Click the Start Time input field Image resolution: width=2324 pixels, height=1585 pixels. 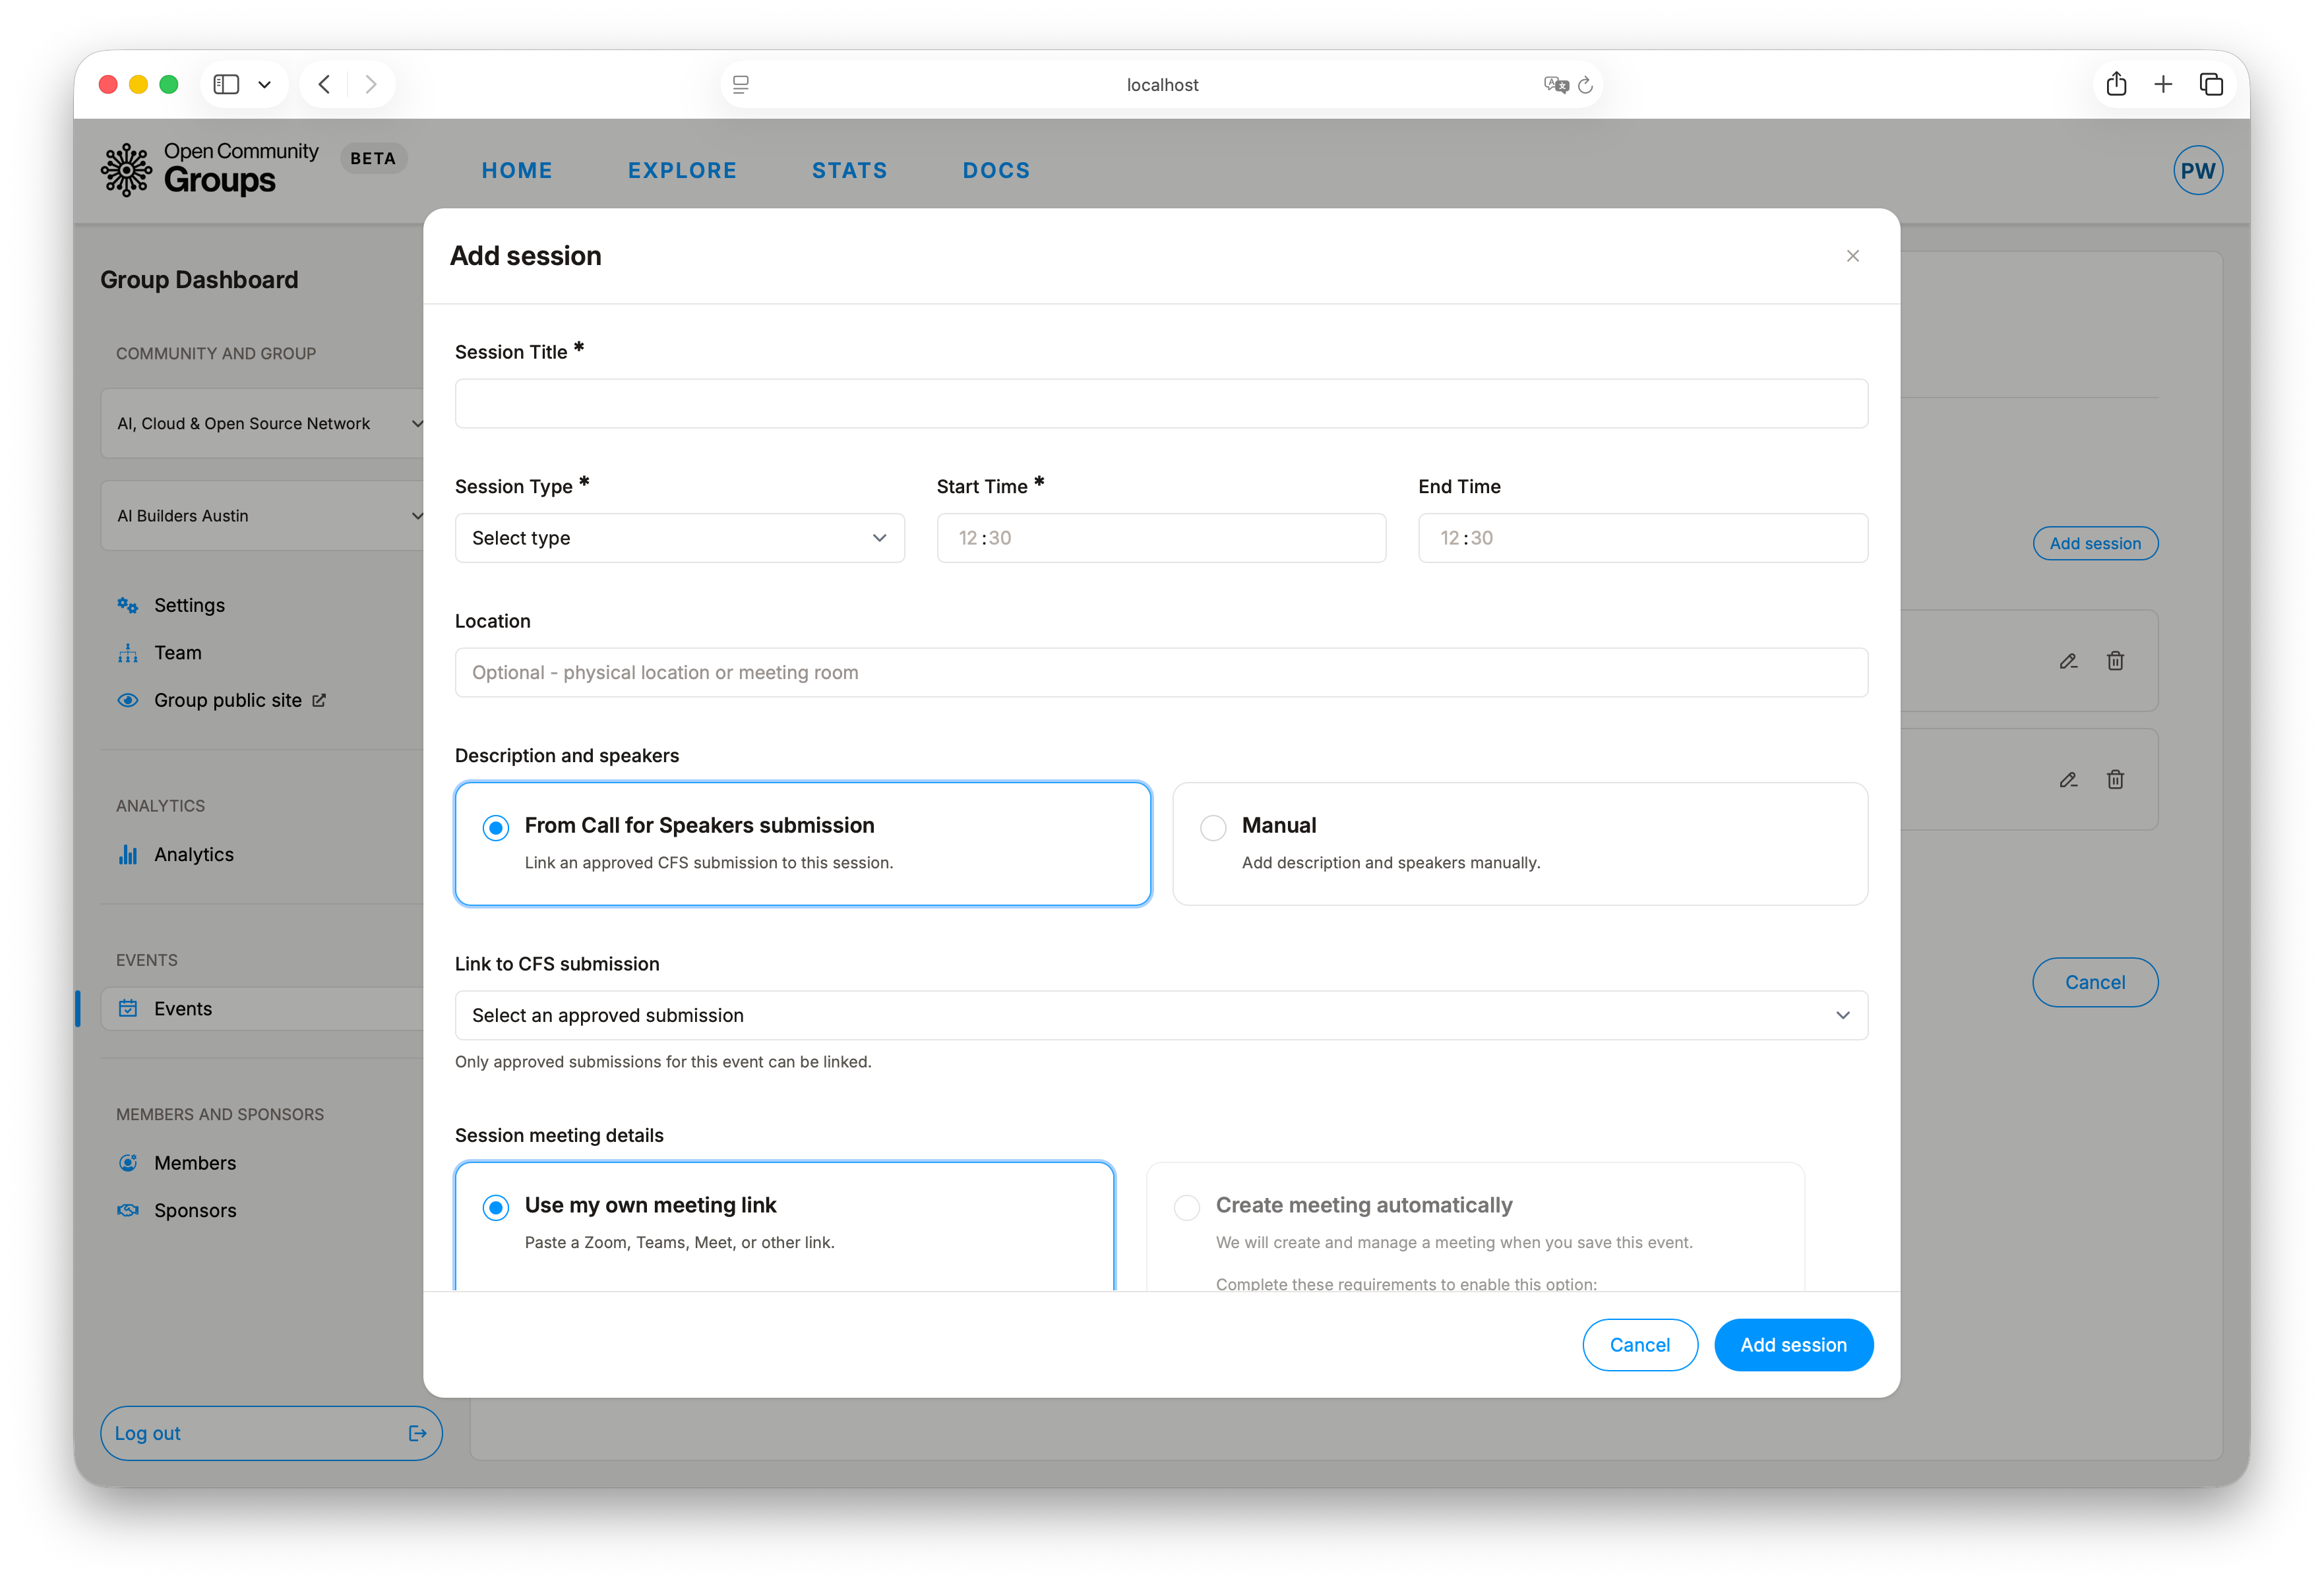point(1161,538)
